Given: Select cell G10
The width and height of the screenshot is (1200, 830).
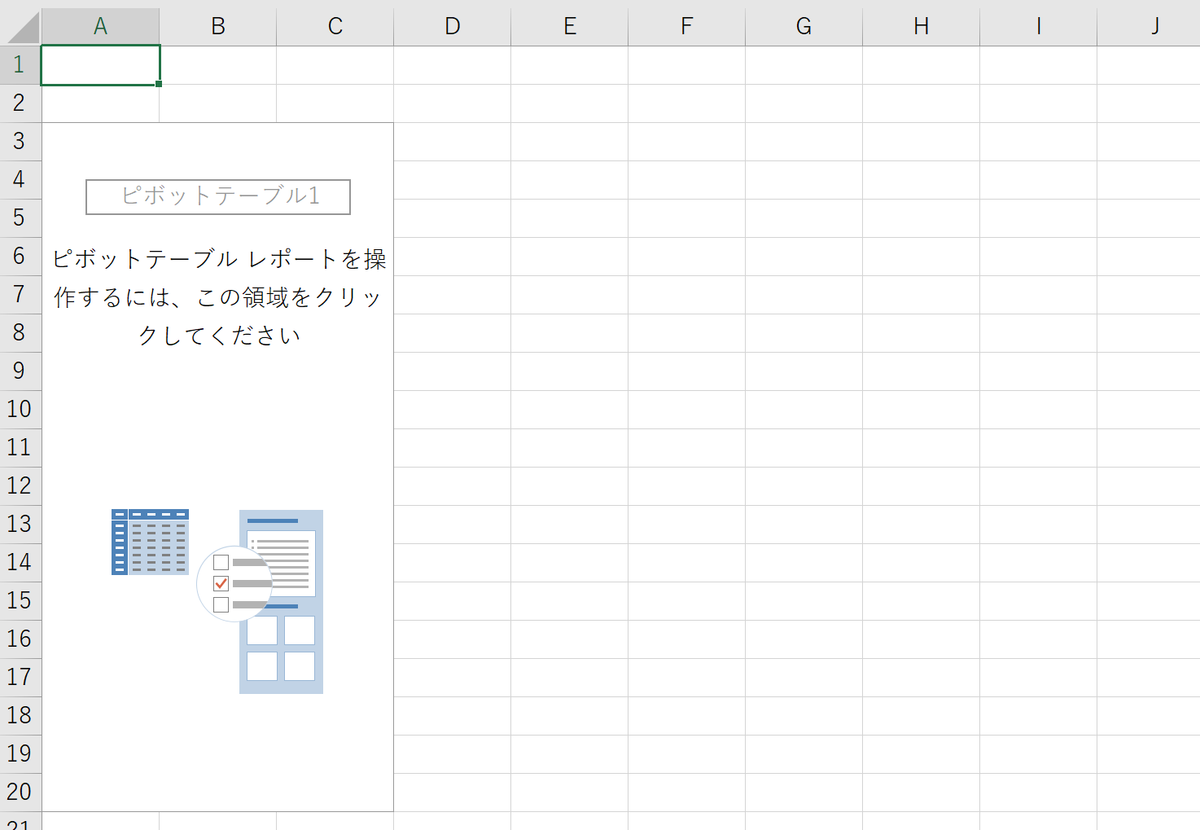Looking at the screenshot, I should pyautogui.click(x=803, y=409).
